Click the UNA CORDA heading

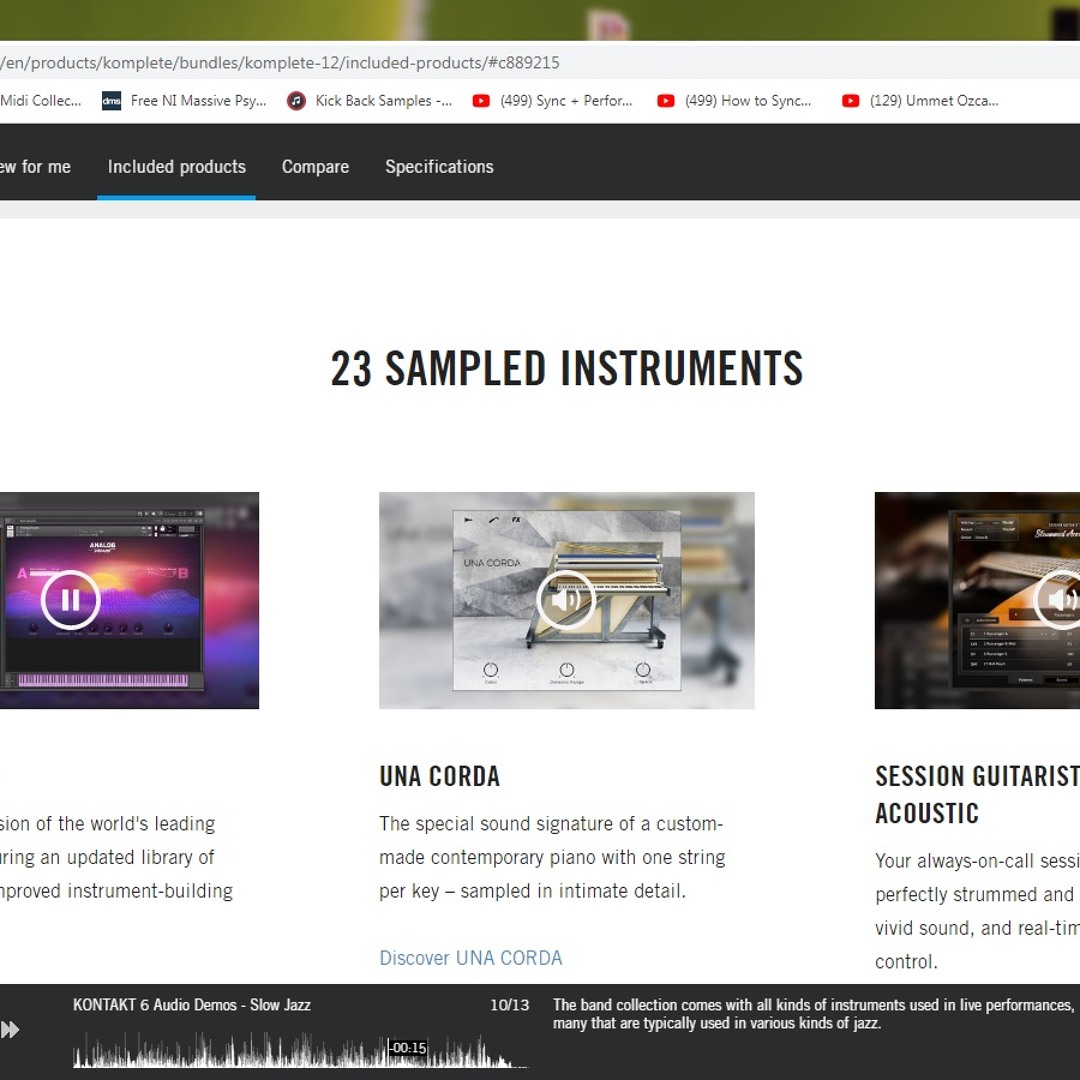(439, 776)
